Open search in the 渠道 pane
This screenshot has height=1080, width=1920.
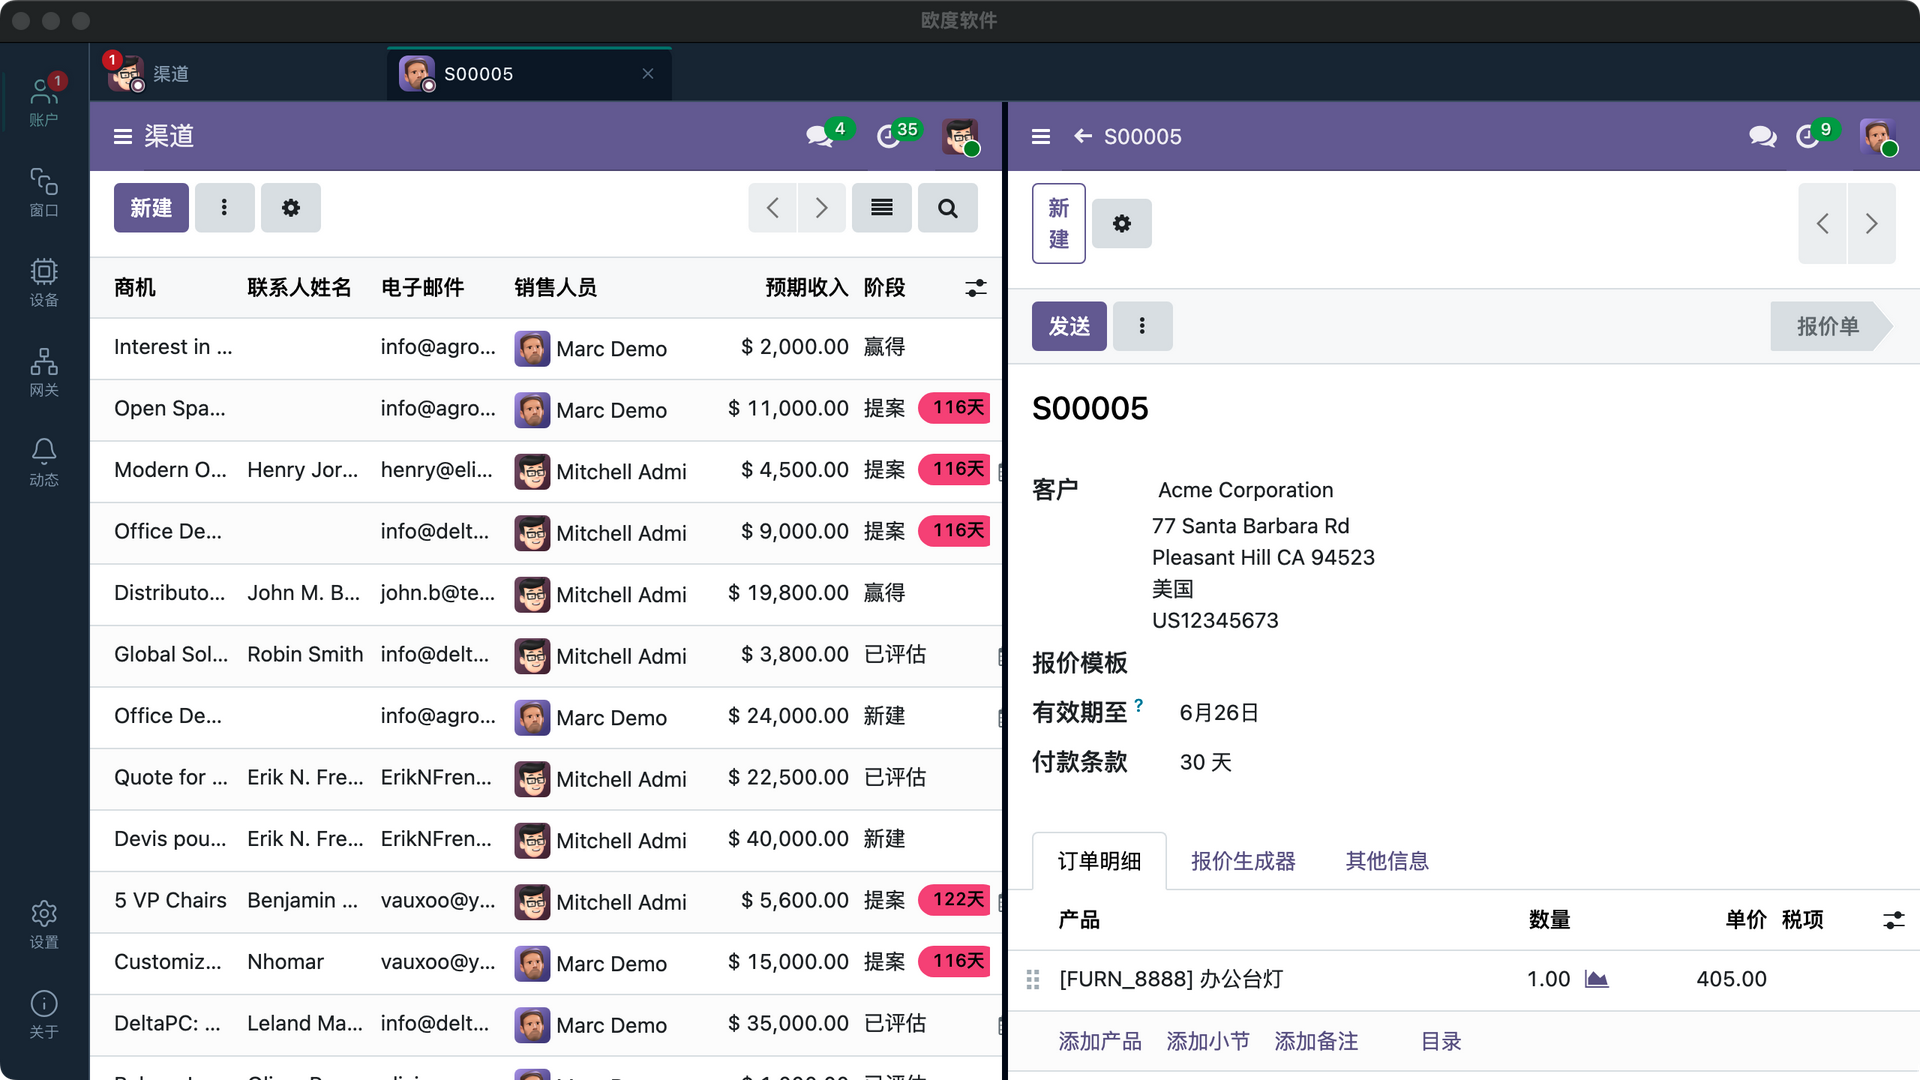pos(948,208)
